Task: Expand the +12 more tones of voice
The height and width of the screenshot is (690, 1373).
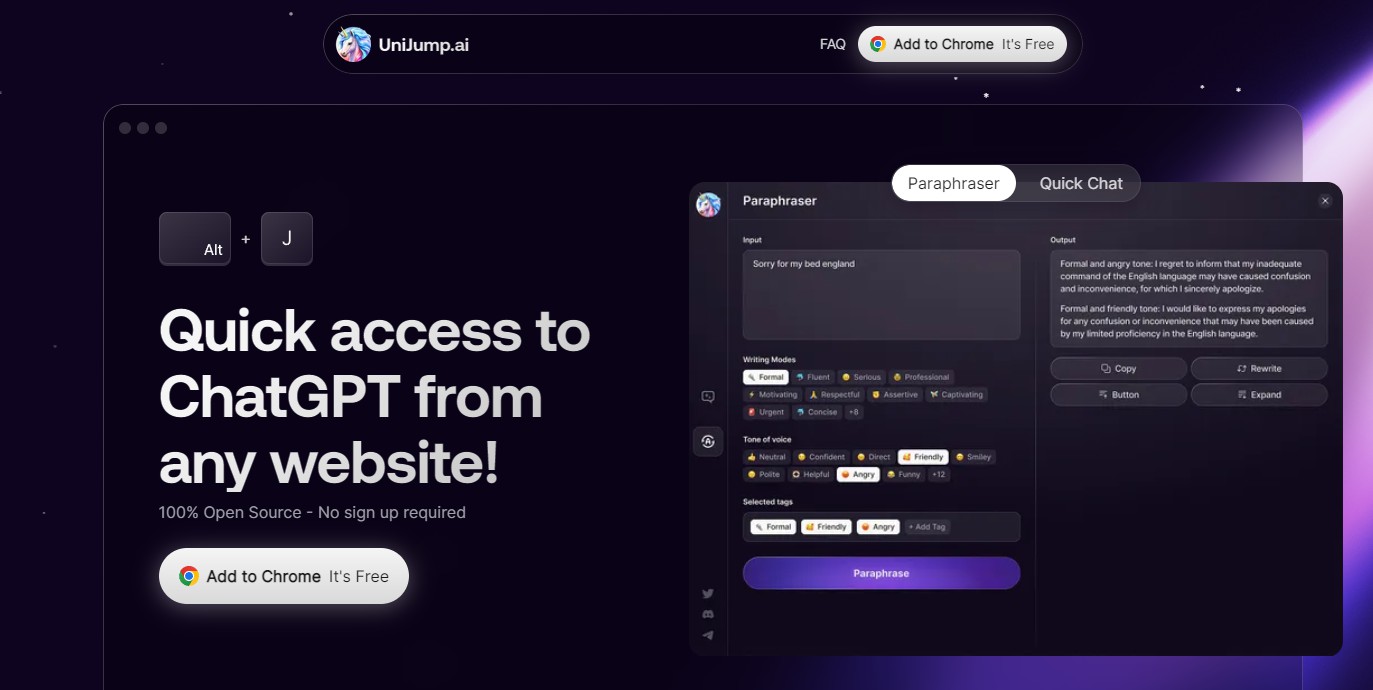Action: (938, 475)
